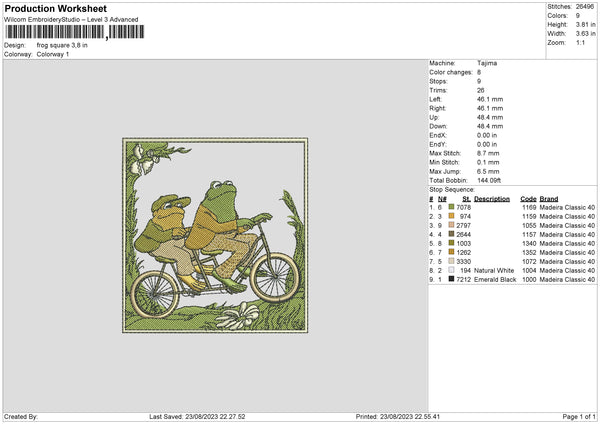Click the 'Created By:' footer label
Screen dimensions: 600x424
click(x=21, y=416)
